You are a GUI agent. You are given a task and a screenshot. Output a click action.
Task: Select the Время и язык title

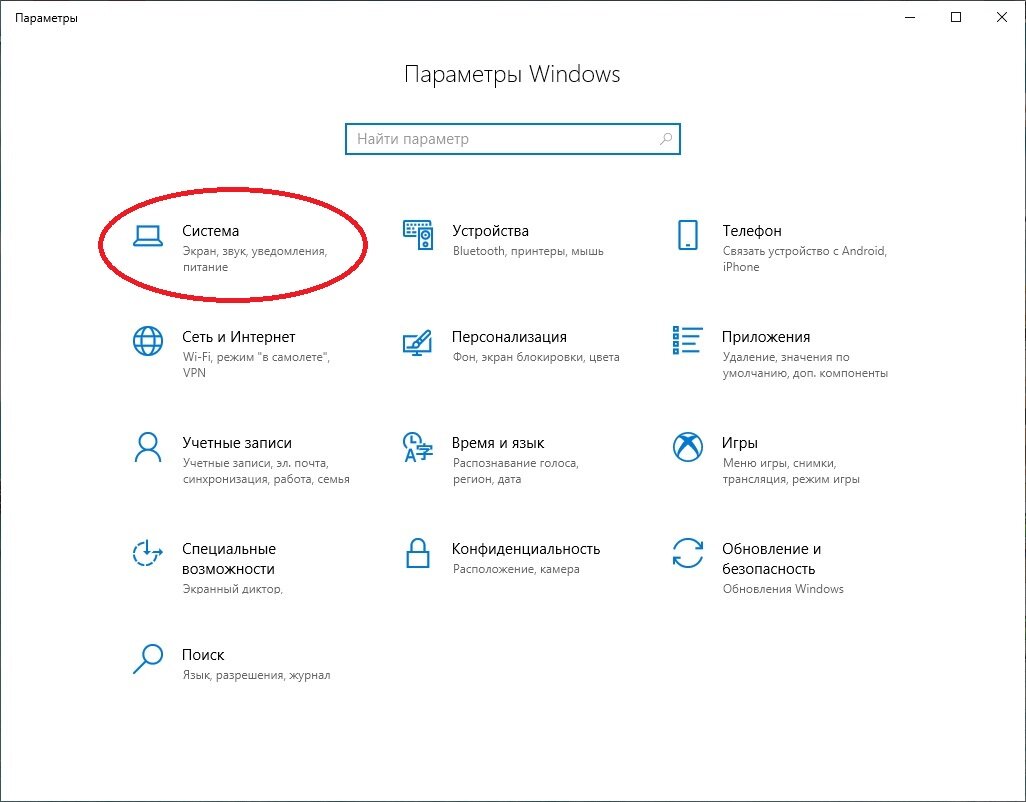(498, 443)
